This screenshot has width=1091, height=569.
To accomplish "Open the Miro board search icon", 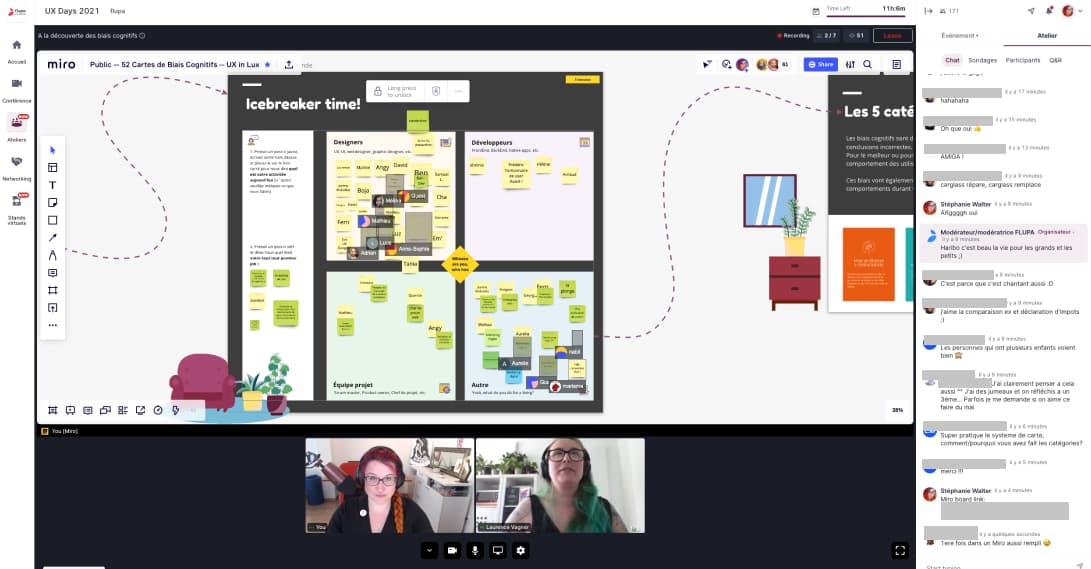I will click(x=867, y=64).
